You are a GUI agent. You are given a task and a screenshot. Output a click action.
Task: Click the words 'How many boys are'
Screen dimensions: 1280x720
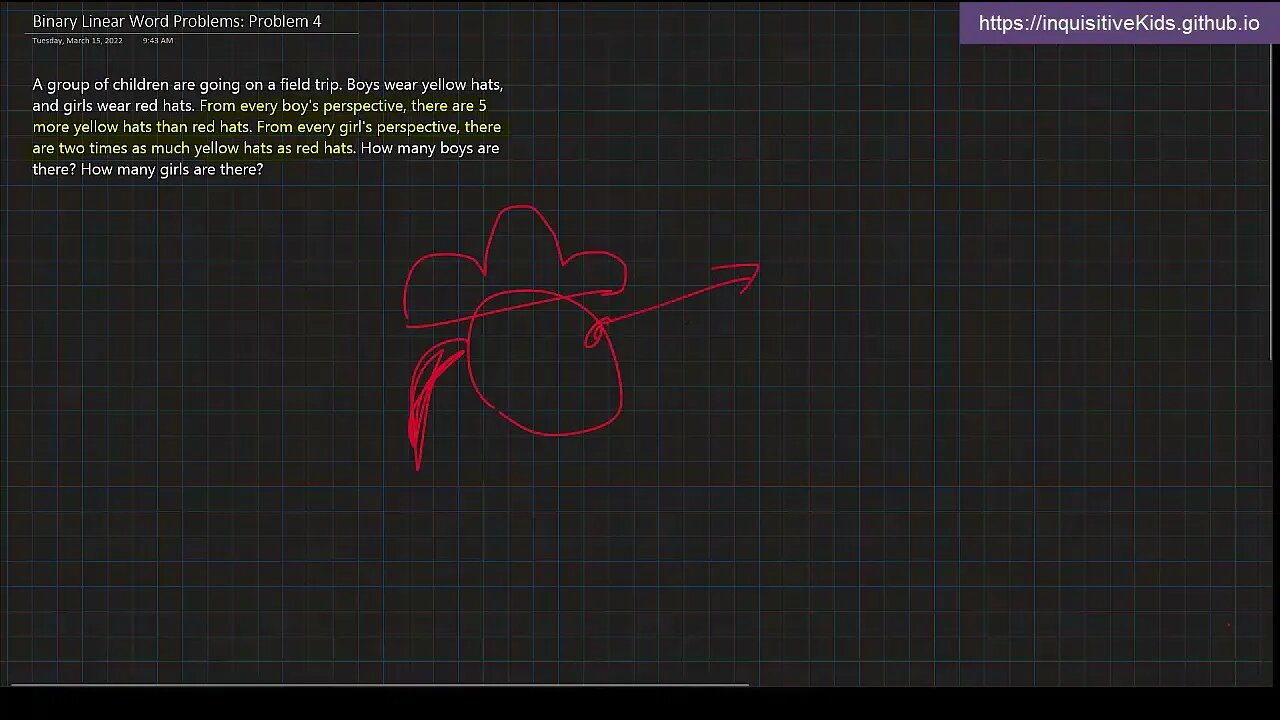click(430, 148)
